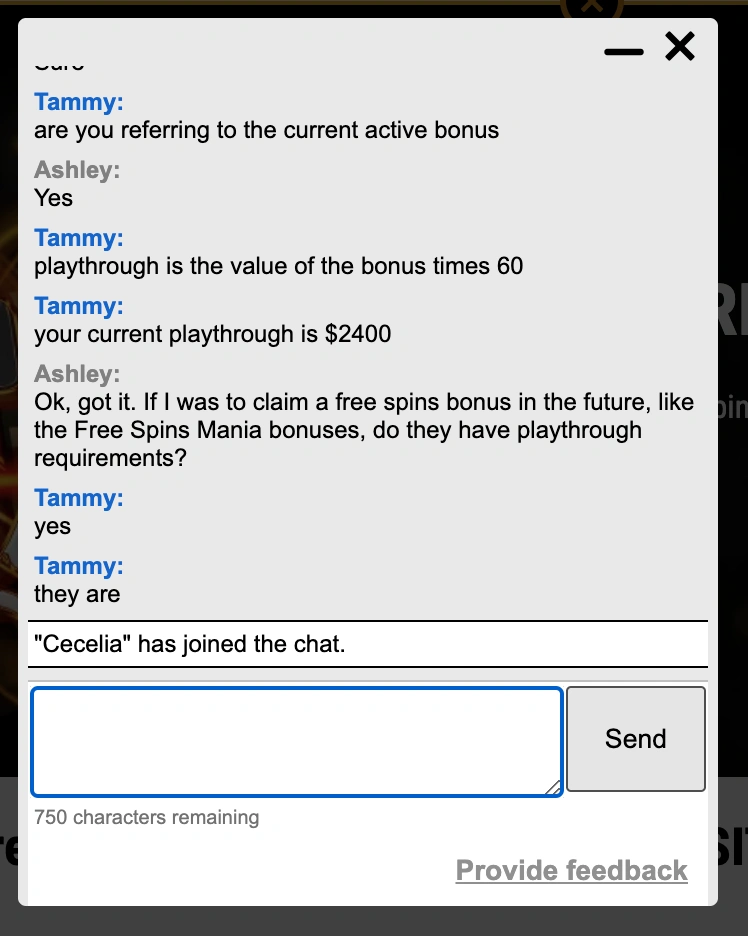Click the "Cecelia has joined the chat" notice
The width and height of the screenshot is (748, 936).
pyautogui.click(x=189, y=644)
